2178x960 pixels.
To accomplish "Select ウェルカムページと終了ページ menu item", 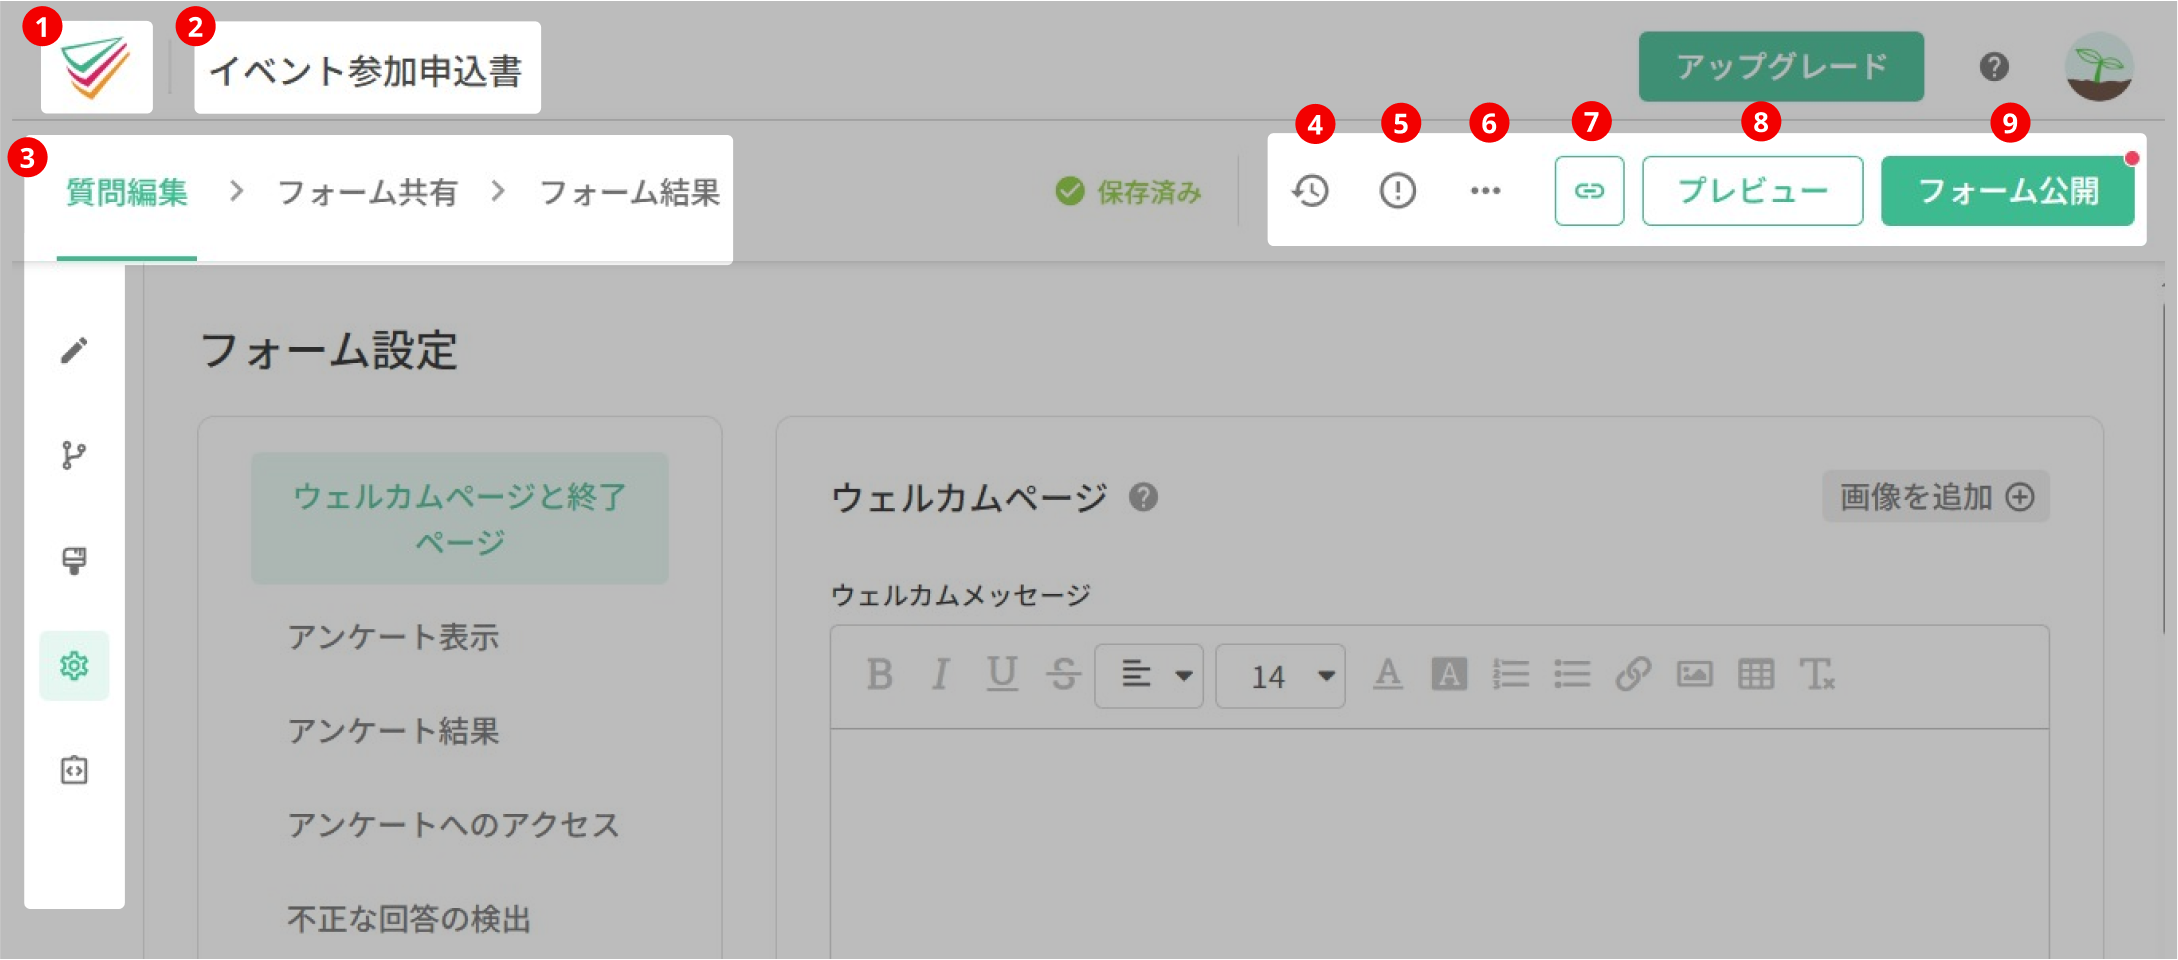I will 460,518.
